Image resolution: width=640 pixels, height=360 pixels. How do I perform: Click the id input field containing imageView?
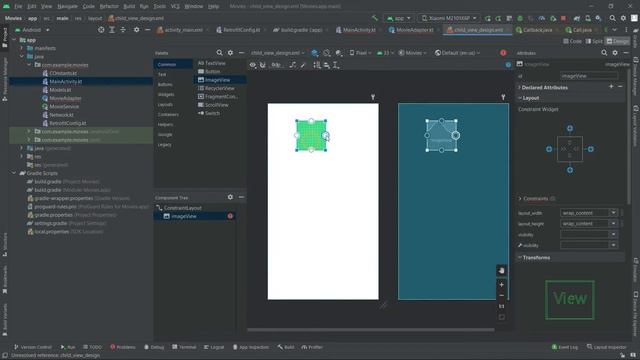pos(589,76)
